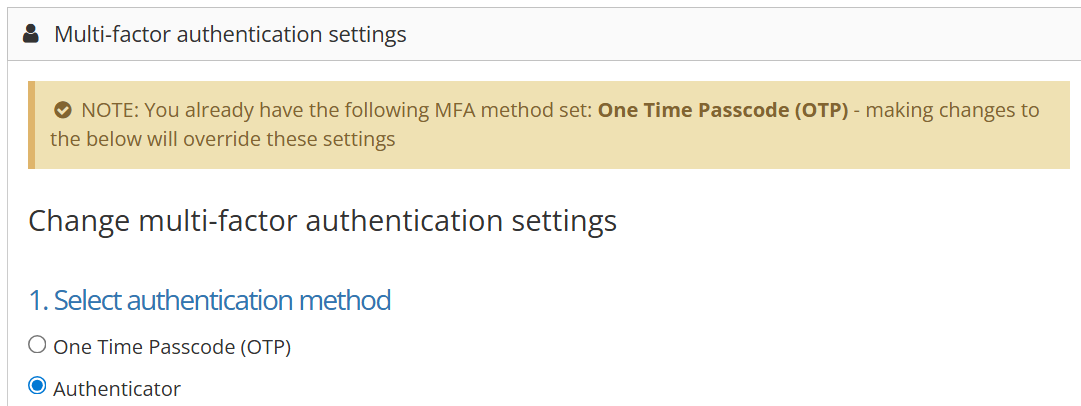Select the One Time Passcode (OTP) radio button

pyautogui.click(x=37, y=345)
